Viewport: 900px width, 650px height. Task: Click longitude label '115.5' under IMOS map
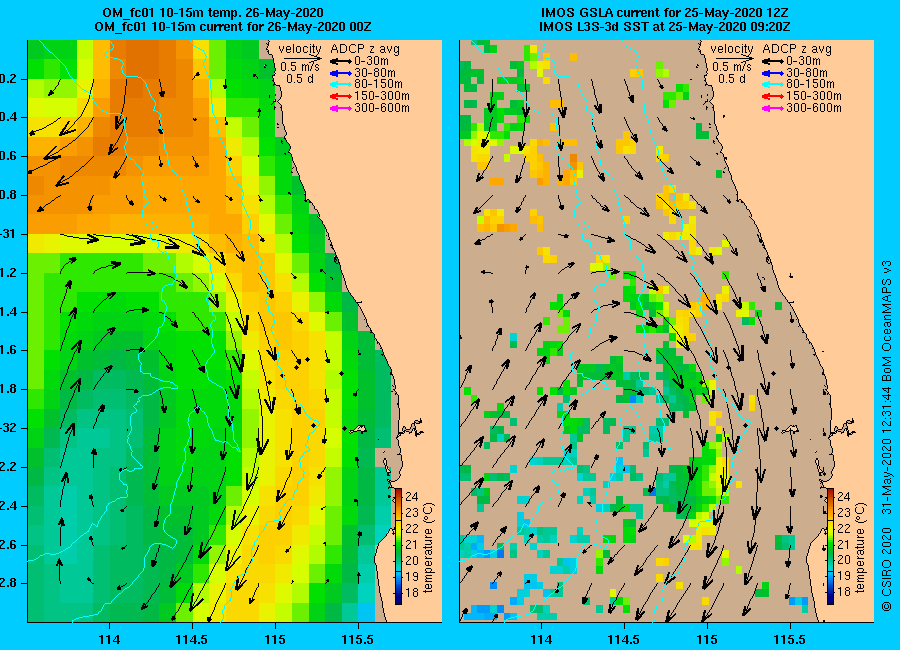(x=790, y=640)
